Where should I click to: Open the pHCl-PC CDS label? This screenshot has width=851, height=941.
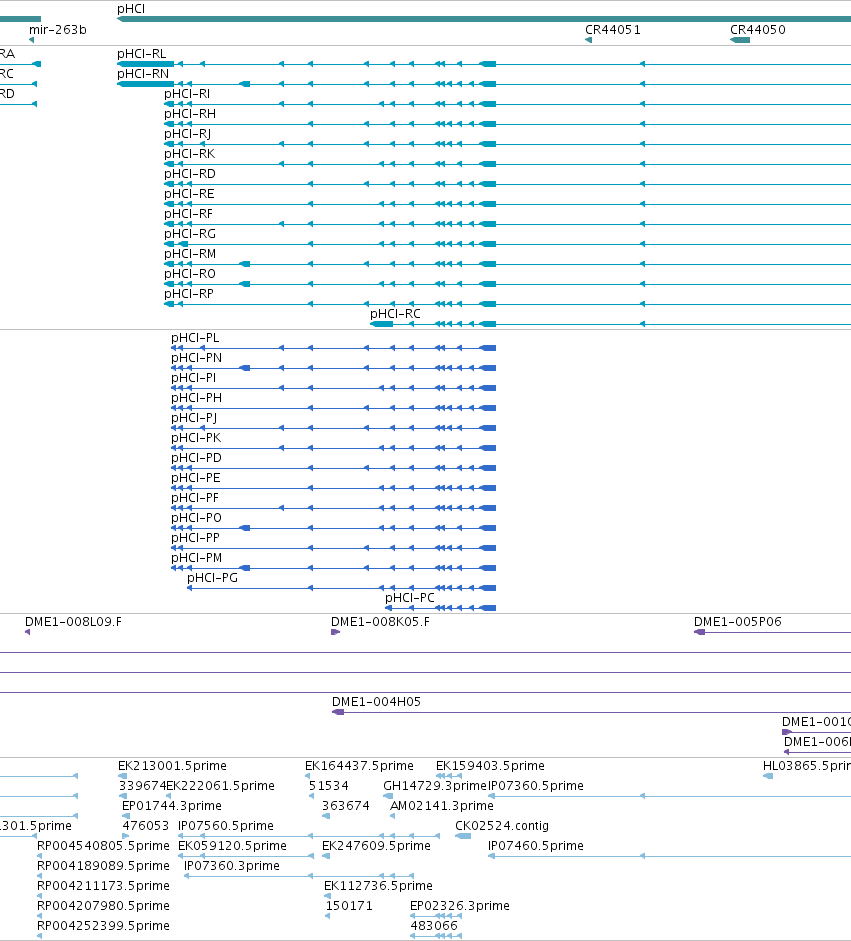pyautogui.click(x=410, y=598)
